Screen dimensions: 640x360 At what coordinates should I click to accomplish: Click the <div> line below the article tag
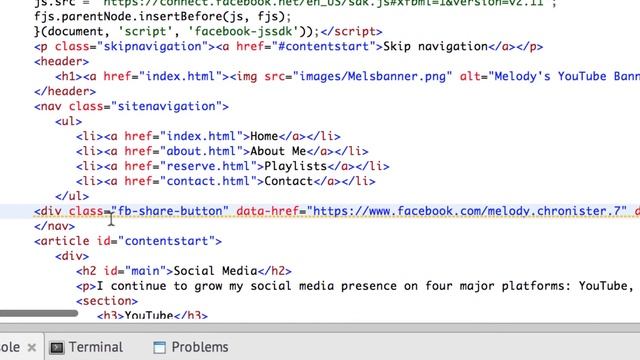tap(72, 256)
